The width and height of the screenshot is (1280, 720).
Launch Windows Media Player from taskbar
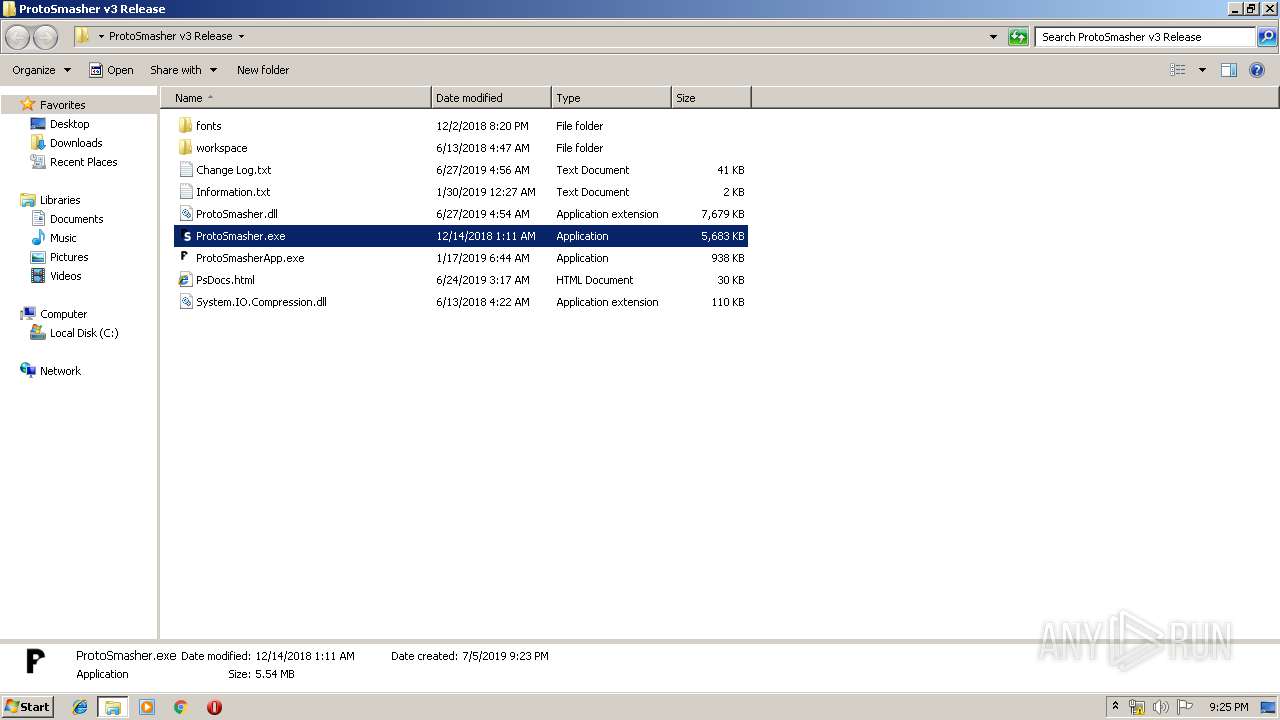147,707
